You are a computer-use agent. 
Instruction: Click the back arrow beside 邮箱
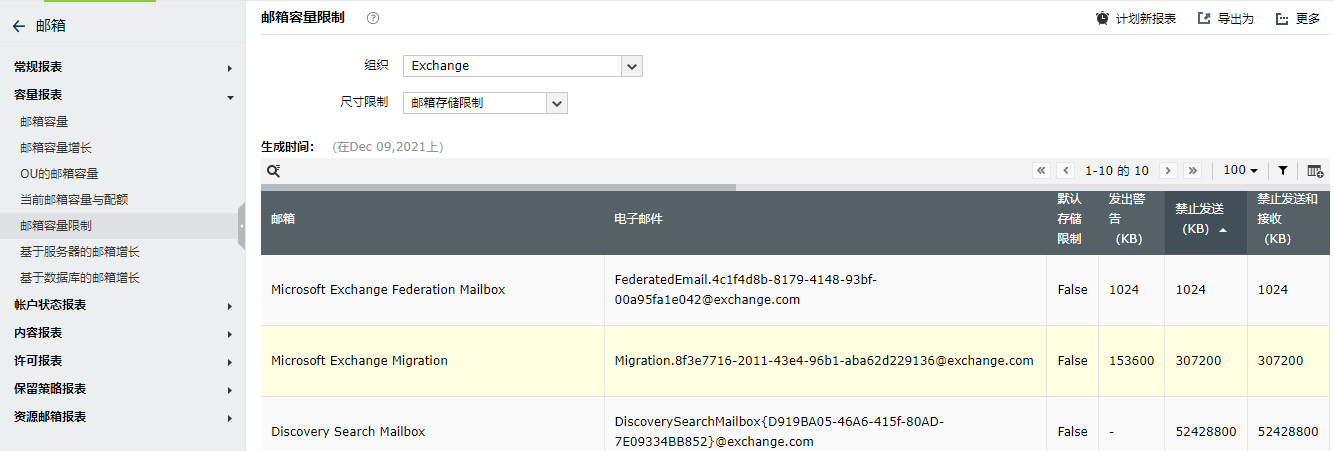pyautogui.click(x=19, y=27)
